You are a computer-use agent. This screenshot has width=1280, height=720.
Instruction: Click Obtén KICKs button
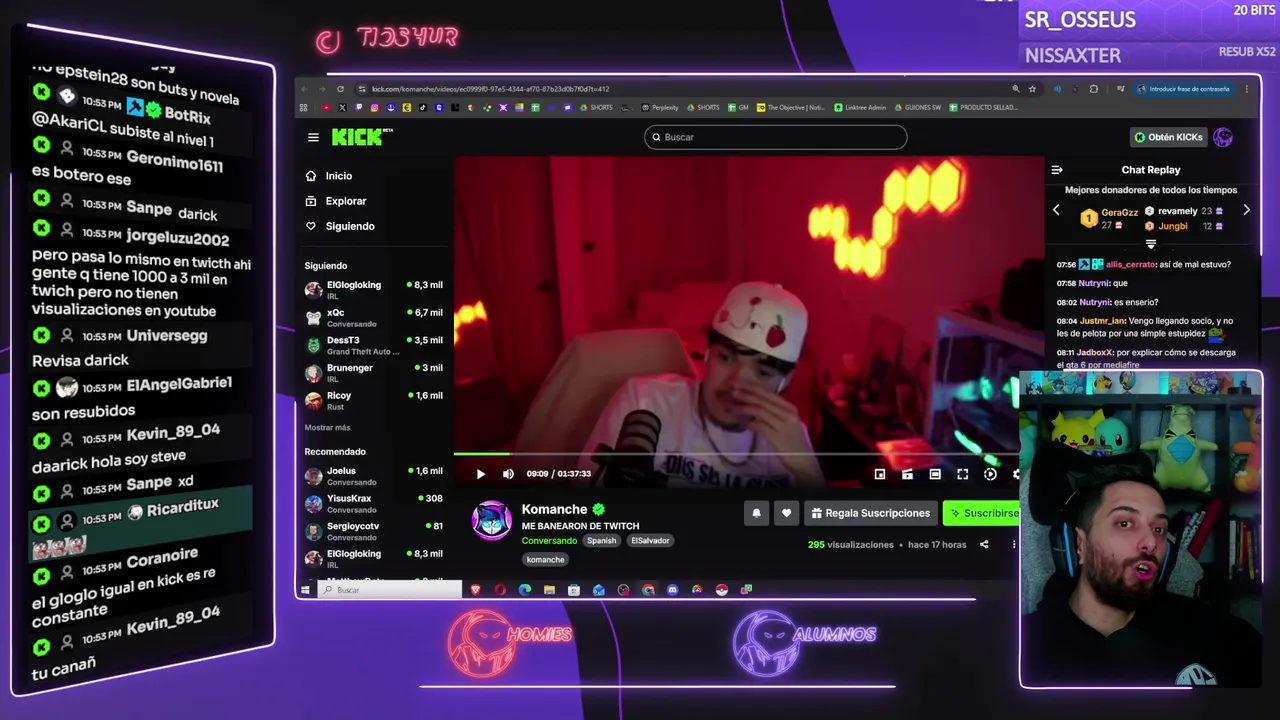click(1168, 137)
